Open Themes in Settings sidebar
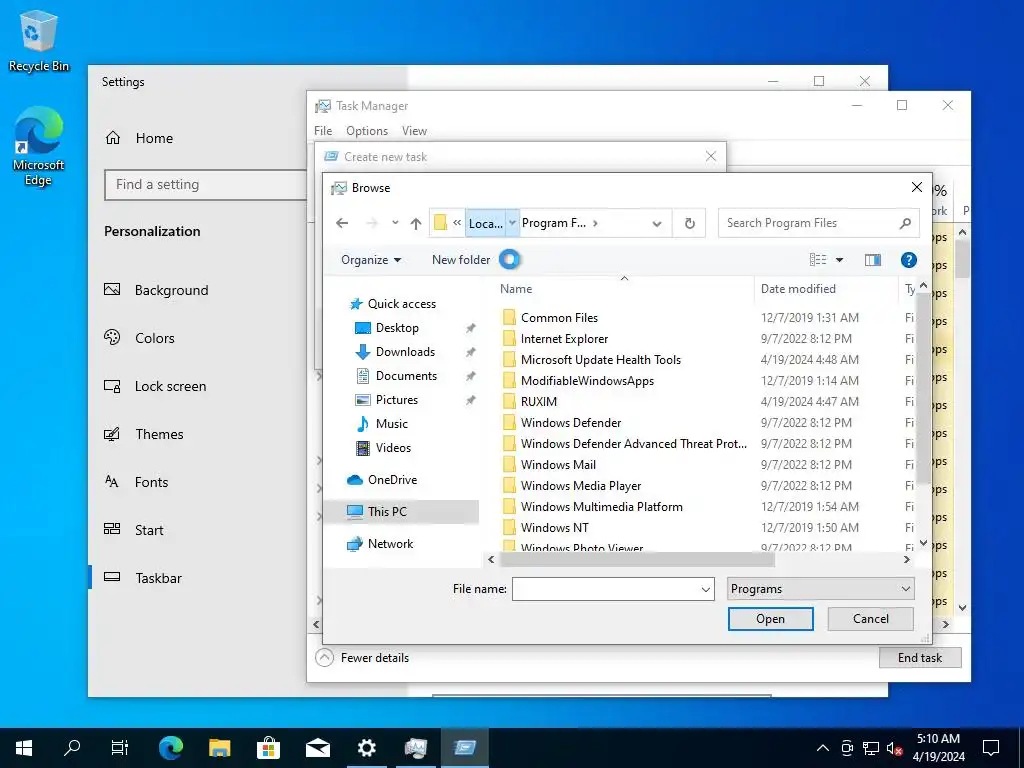 tap(159, 434)
